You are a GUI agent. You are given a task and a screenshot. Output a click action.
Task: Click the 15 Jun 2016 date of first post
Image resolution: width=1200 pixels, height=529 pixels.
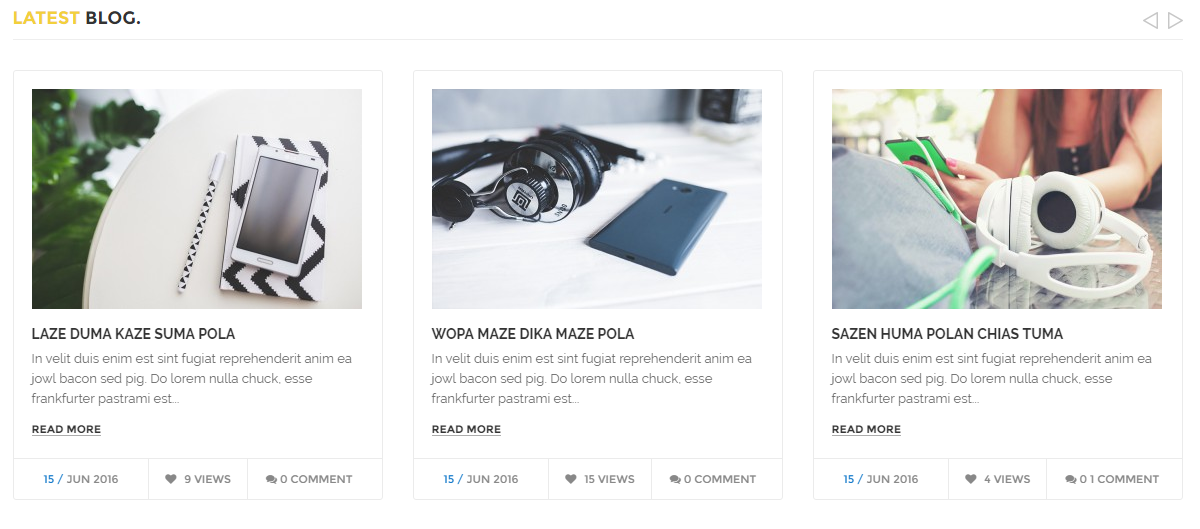81,479
